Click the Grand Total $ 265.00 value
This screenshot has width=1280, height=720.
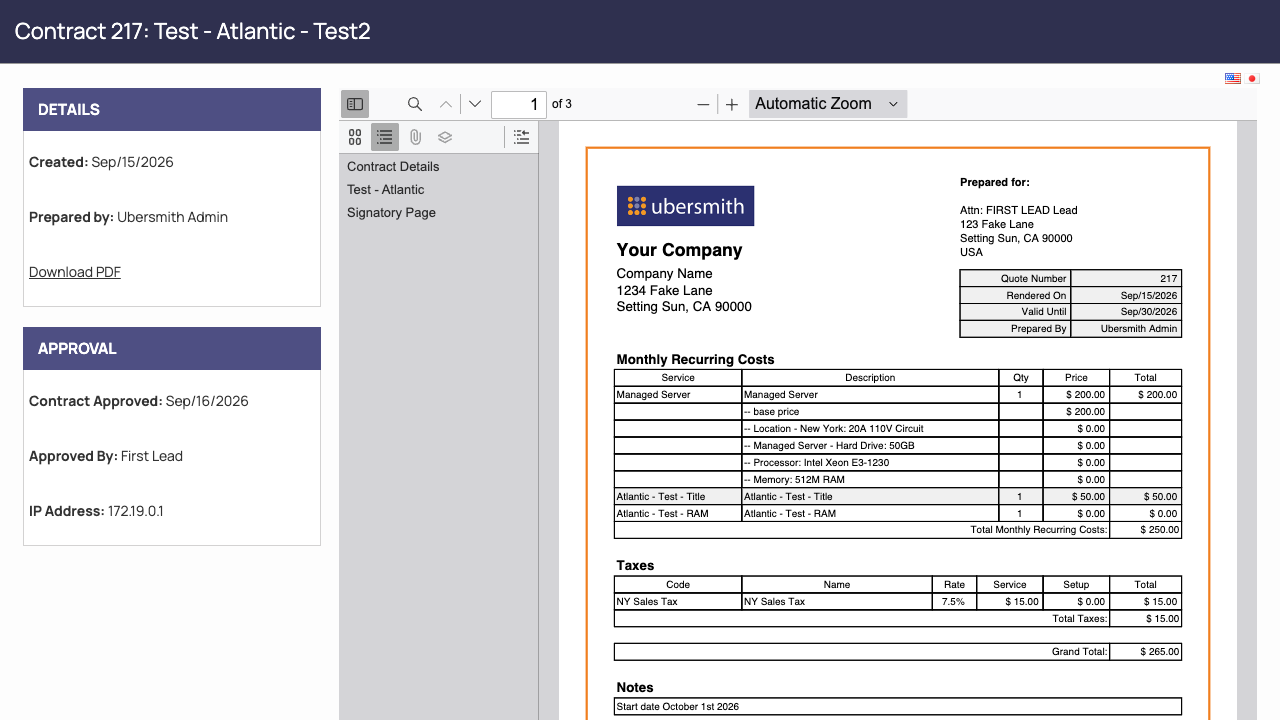click(1146, 652)
